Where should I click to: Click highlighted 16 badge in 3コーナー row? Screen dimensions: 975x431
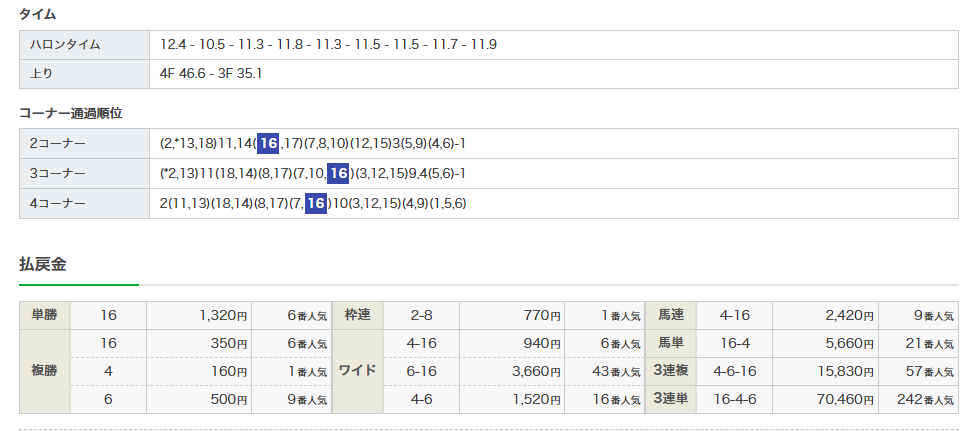point(339,174)
